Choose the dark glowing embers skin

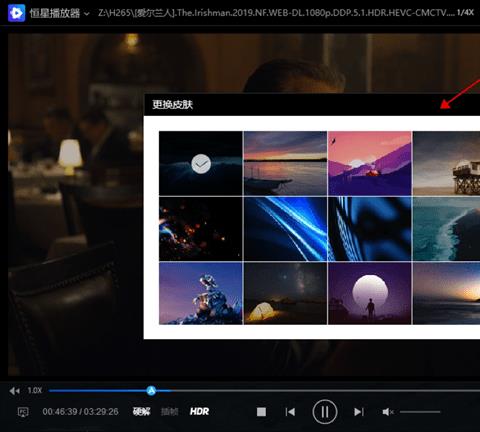201,229
